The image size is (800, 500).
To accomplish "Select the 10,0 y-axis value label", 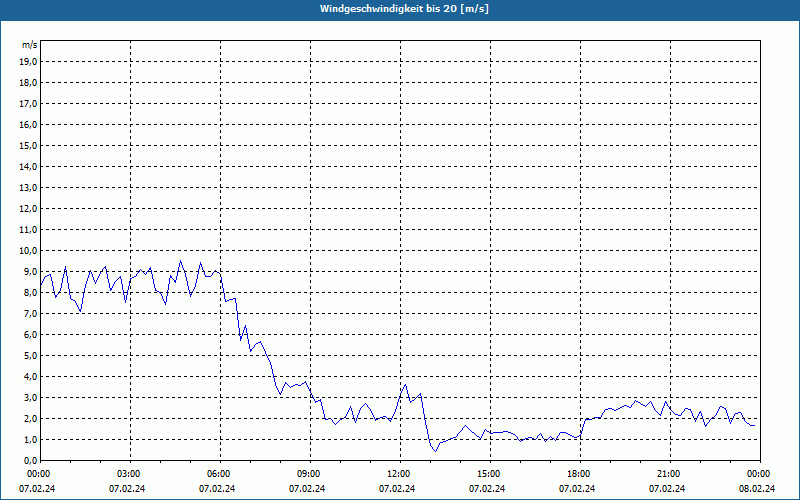I will [28, 250].
